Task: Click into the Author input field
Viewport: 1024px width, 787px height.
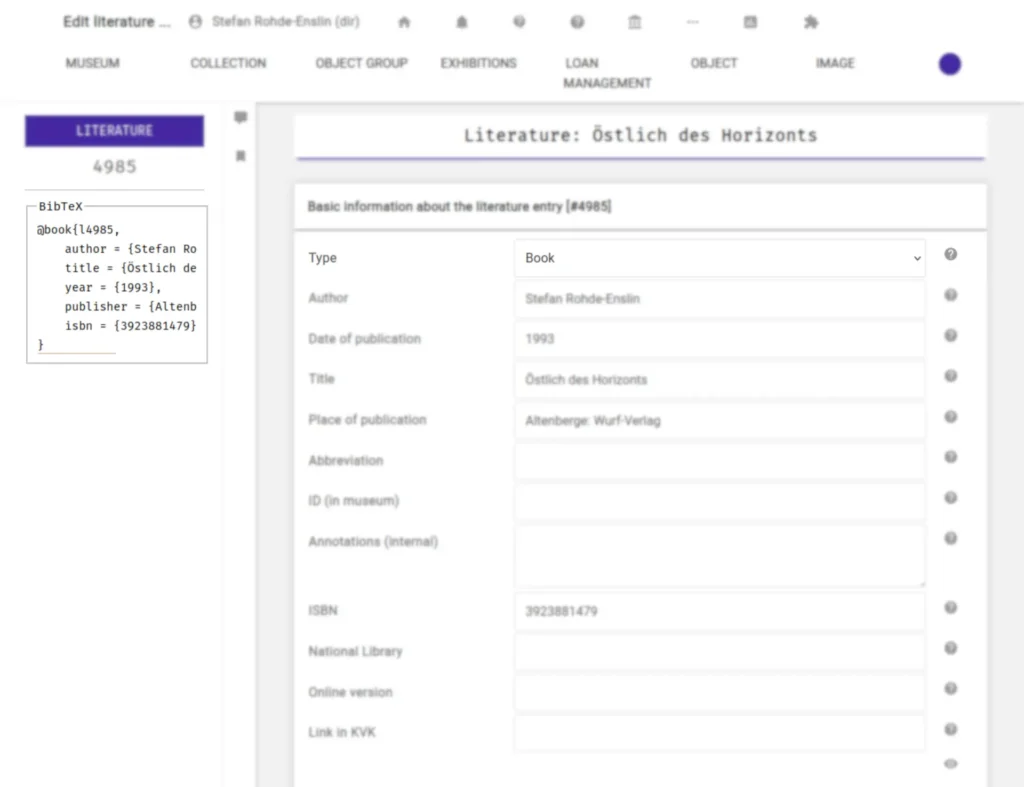Action: pos(720,298)
